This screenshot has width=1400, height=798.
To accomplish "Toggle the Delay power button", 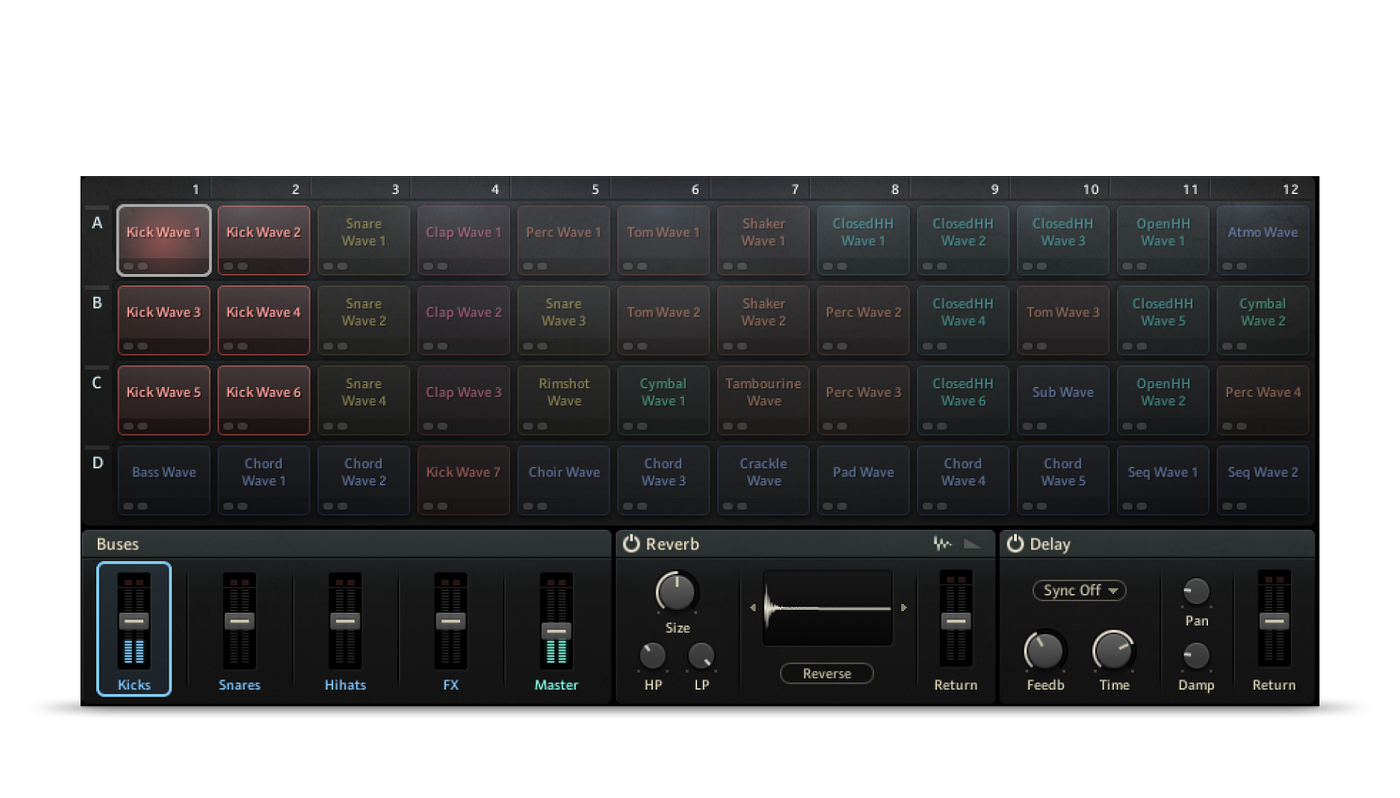I will coord(1015,544).
